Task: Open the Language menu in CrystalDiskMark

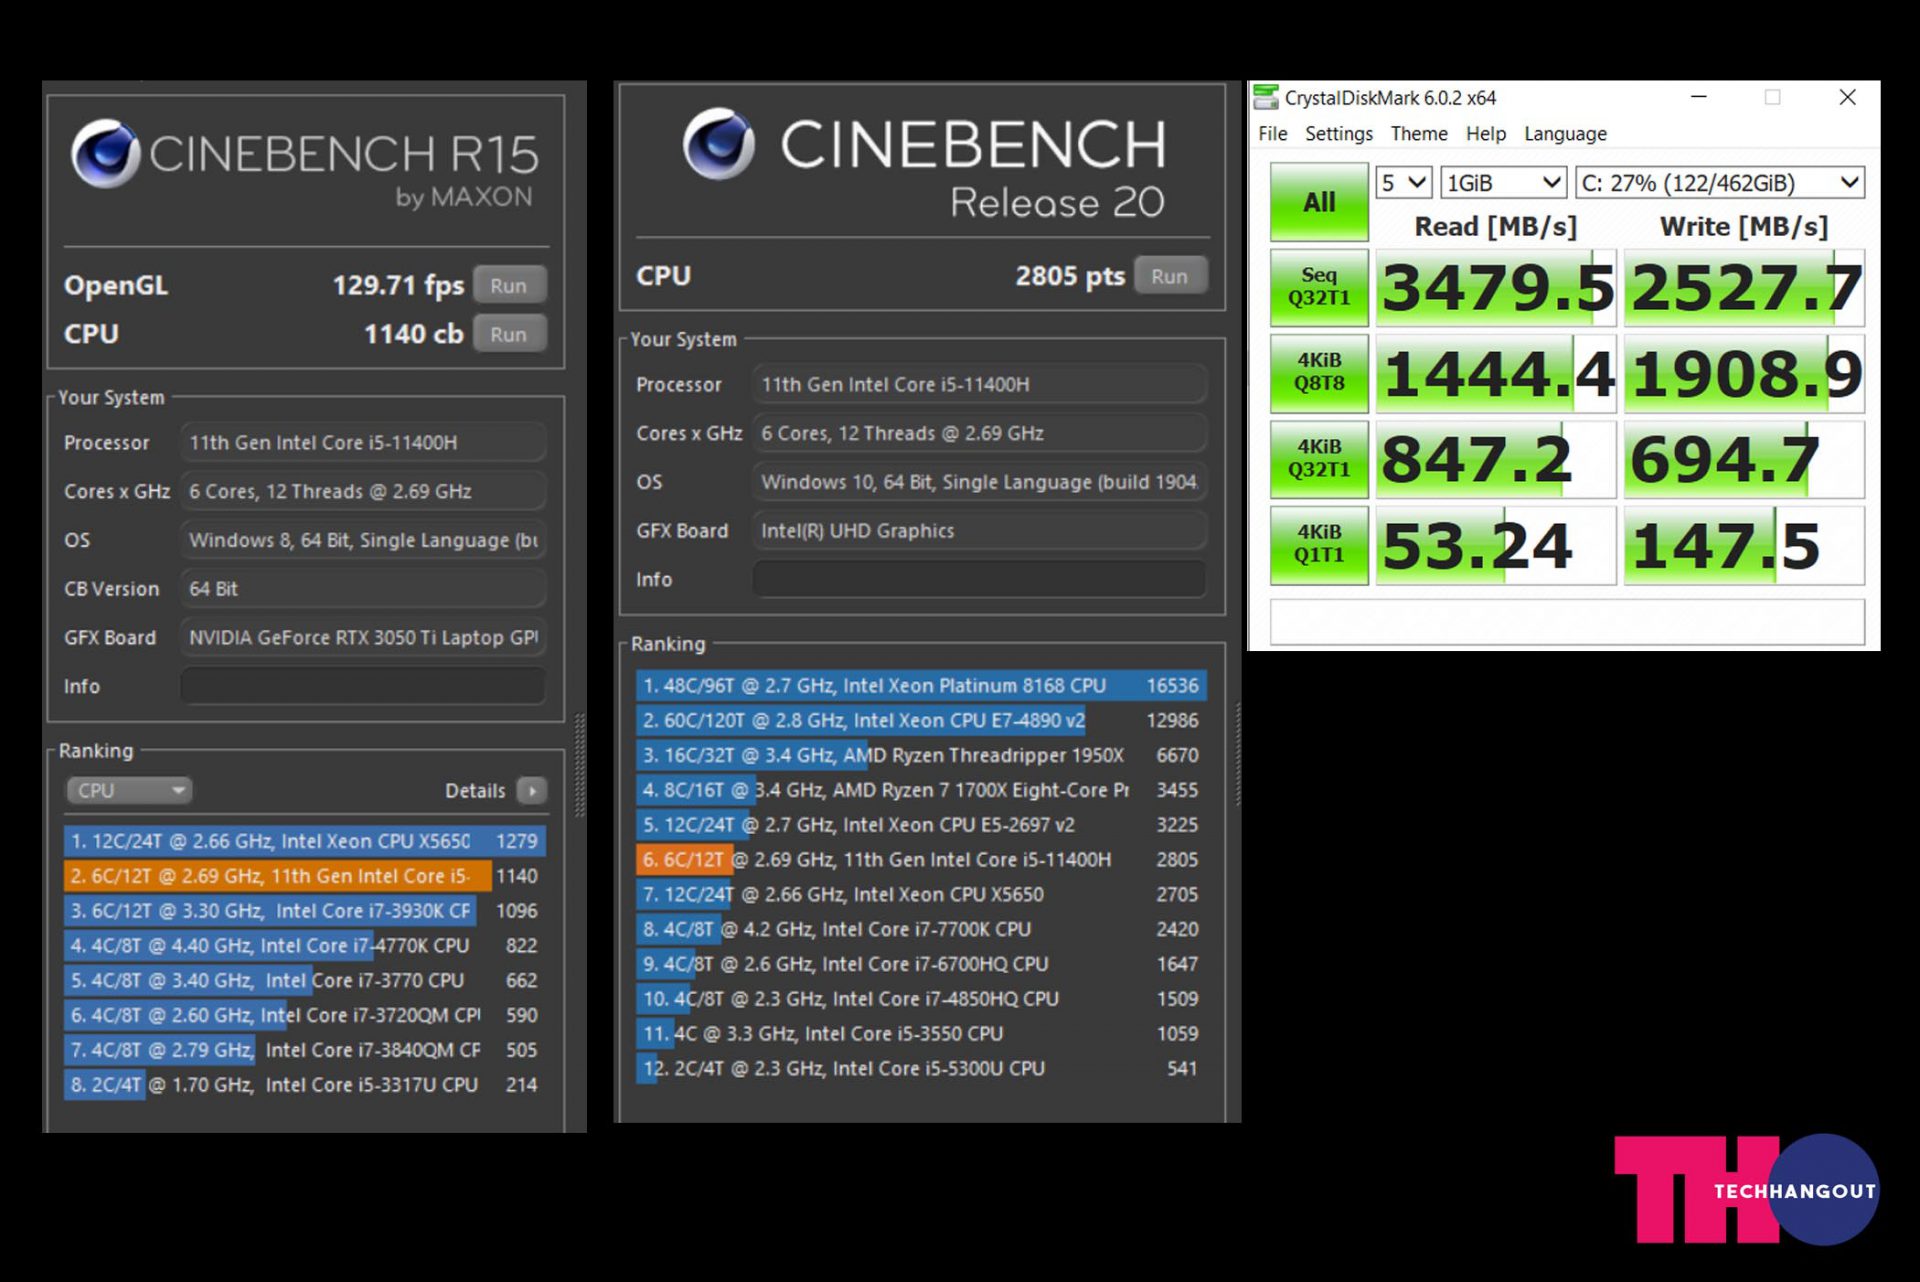Action: click(1565, 134)
